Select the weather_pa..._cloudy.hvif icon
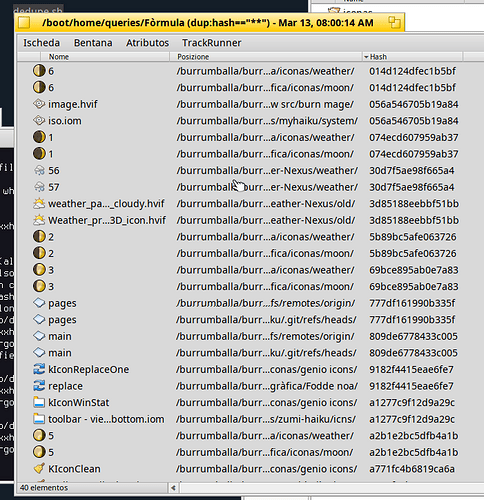This screenshot has width=484, height=500. click(39, 204)
